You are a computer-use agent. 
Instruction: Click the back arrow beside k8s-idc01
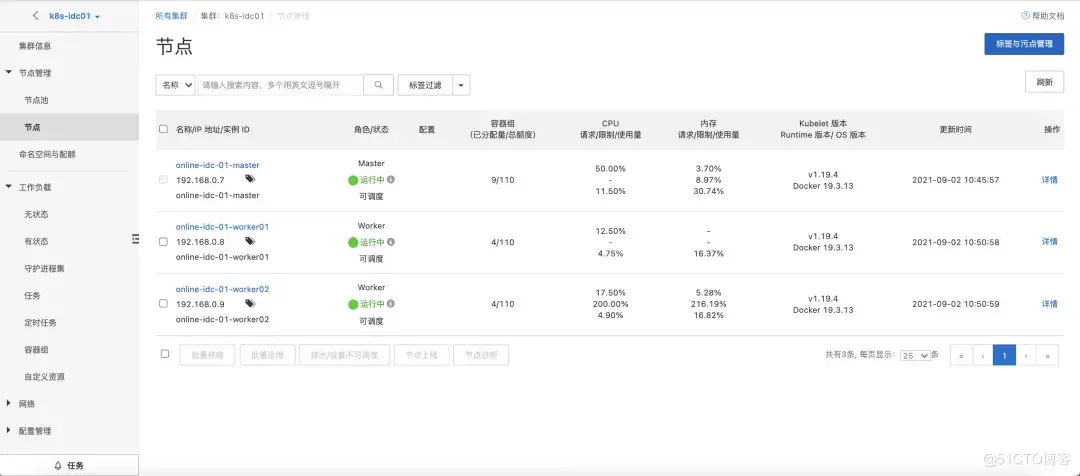[x=36, y=16]
